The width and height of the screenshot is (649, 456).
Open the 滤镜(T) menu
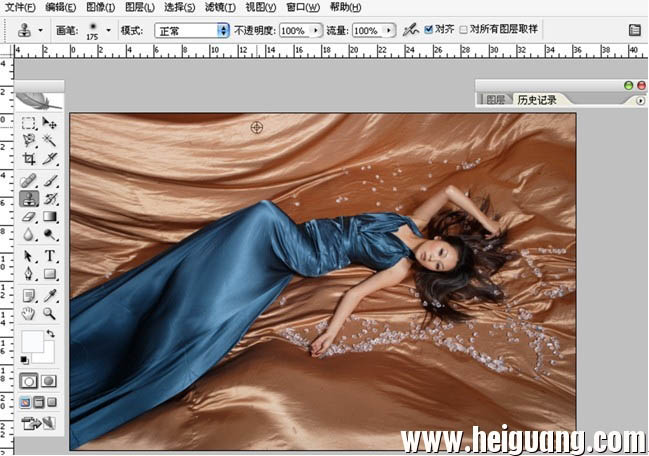coord(220,7)
